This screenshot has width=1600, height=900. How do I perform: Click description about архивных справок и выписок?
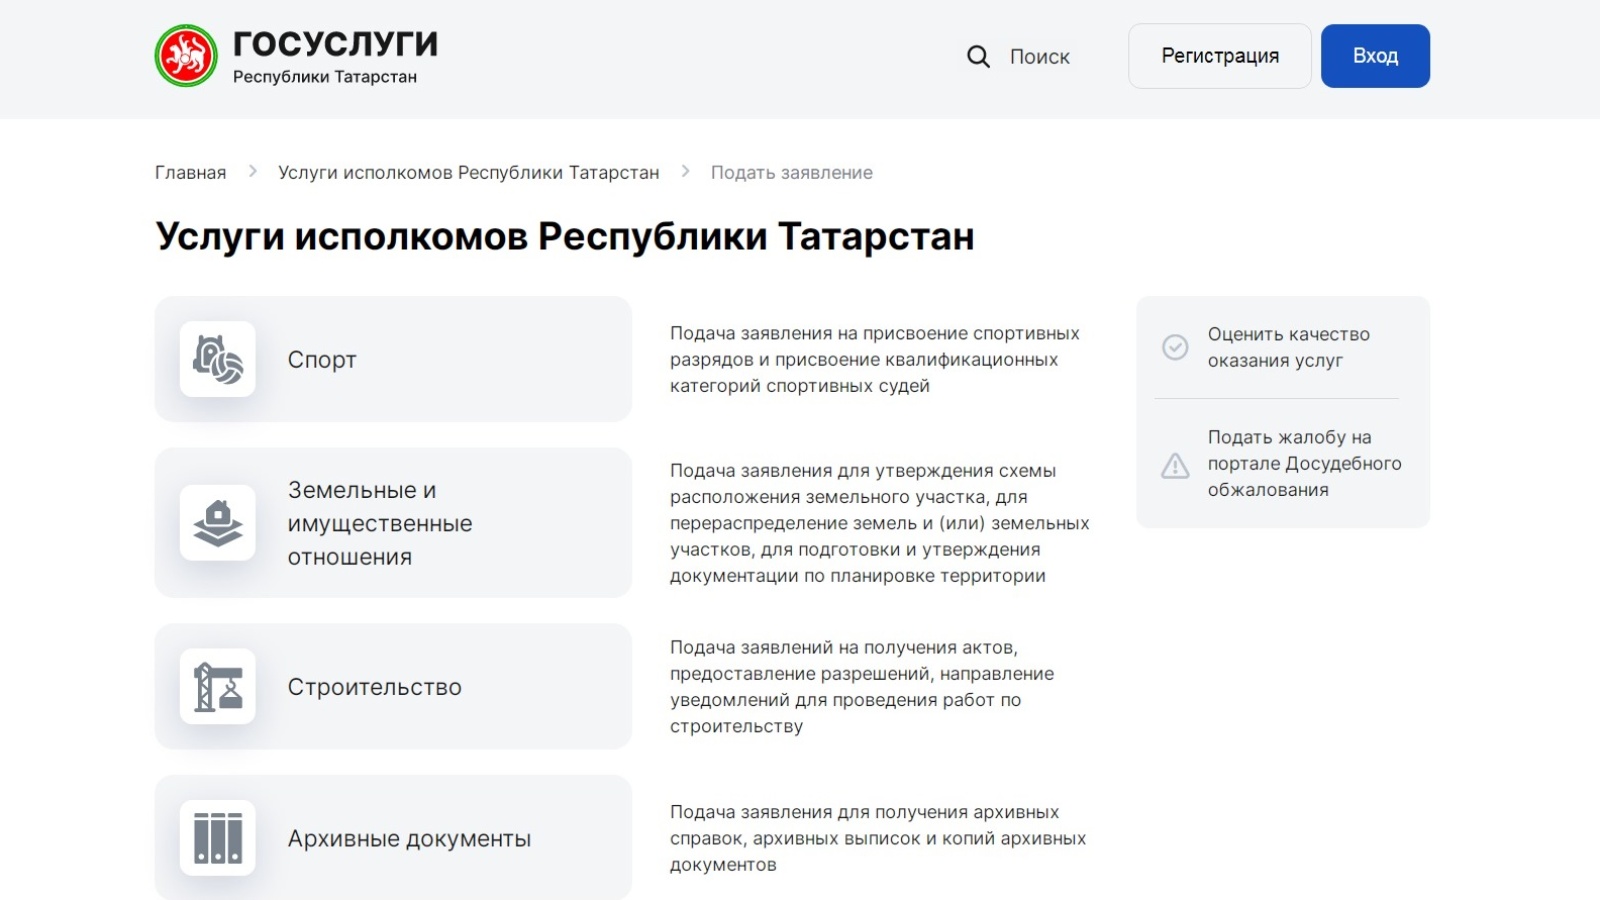pyautogui.click(x=878, y=838)
